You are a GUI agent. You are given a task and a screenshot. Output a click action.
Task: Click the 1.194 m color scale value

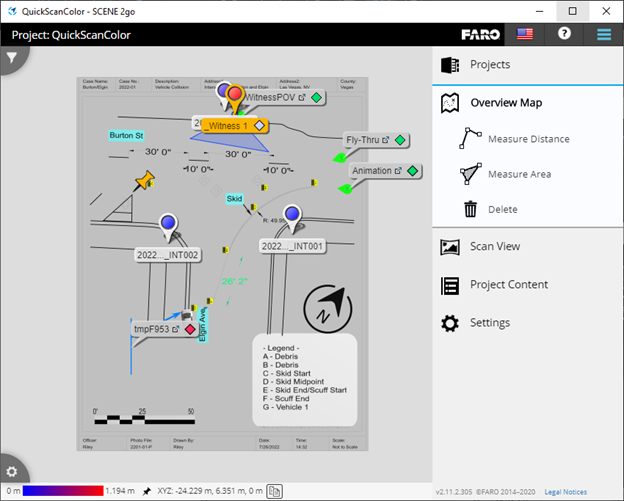[120, 491]
